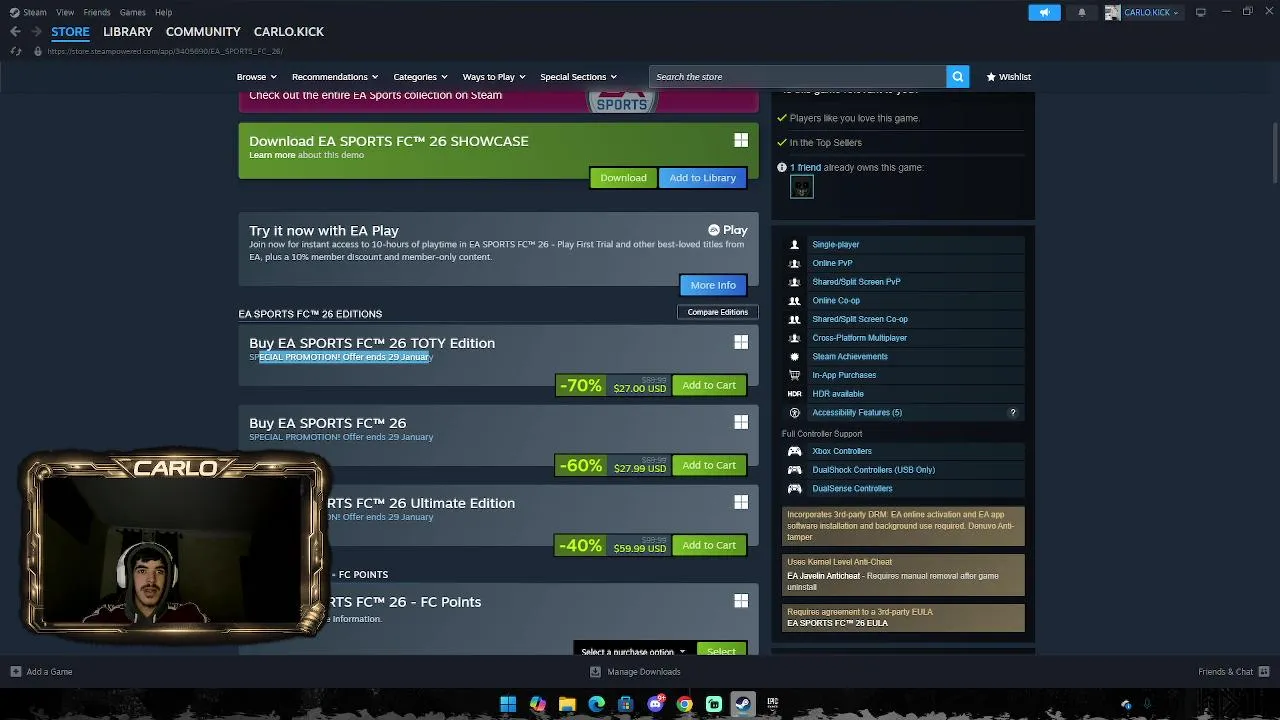Viewport: 1280px width, 720px height.
Task: Add TOTY Edition to cart
Action: [709, 385]
